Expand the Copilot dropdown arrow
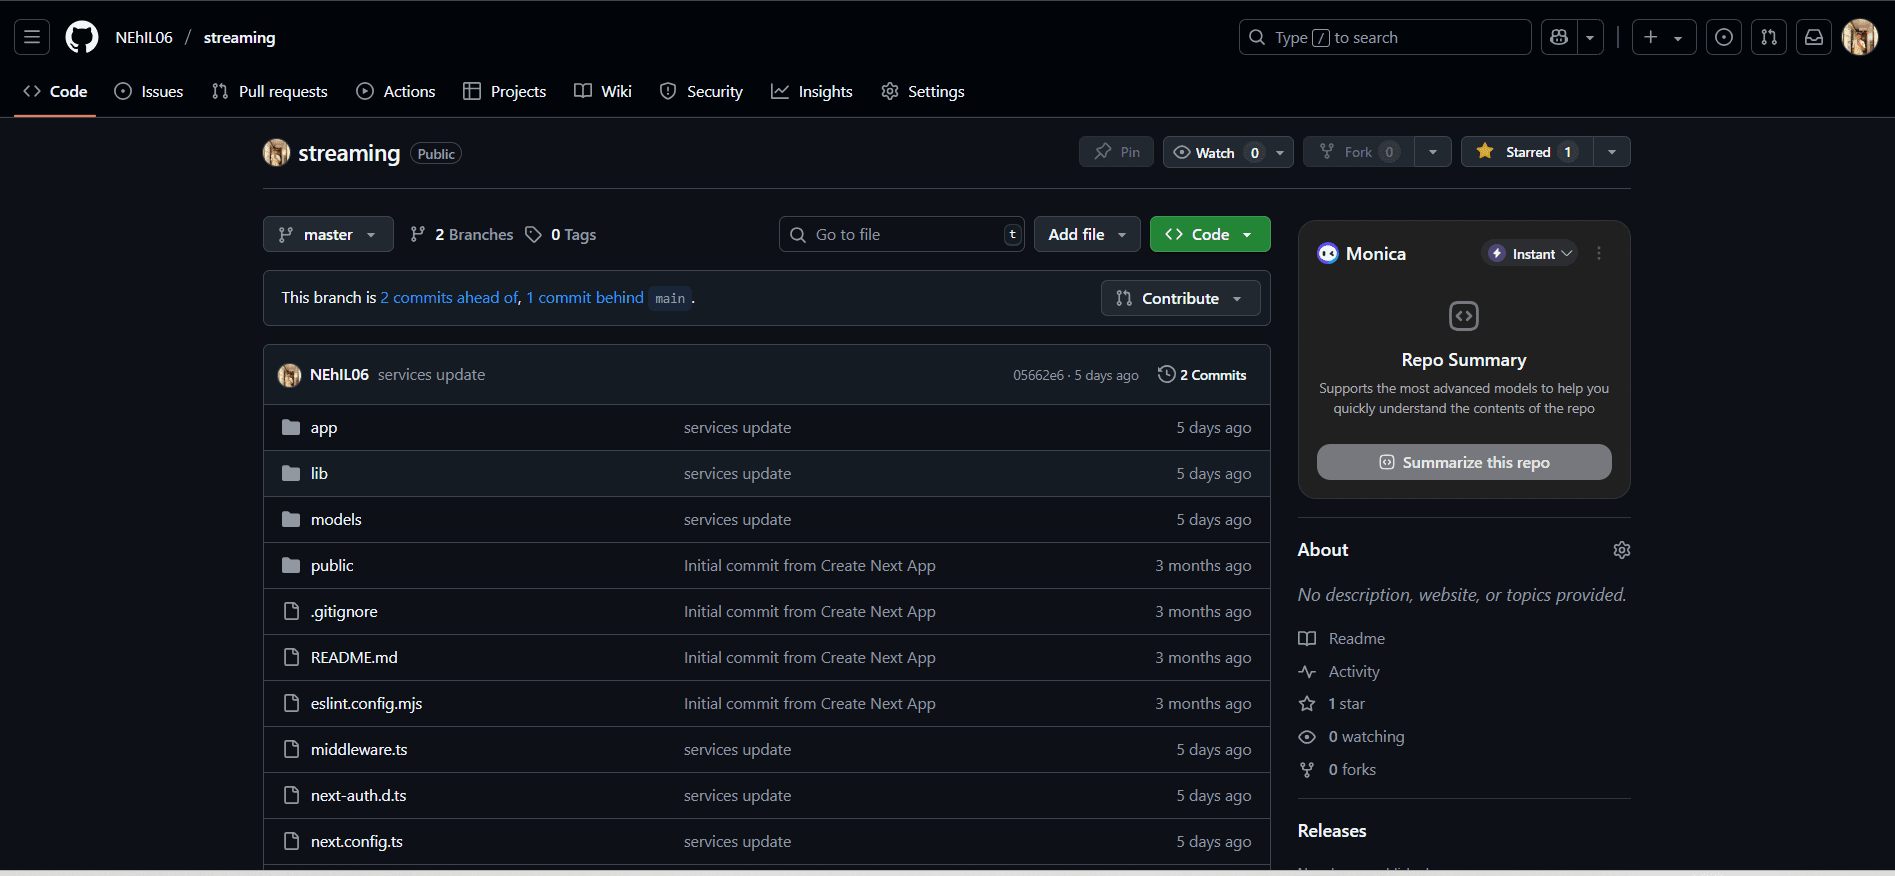1895x876 pixels. [1590, 37]
